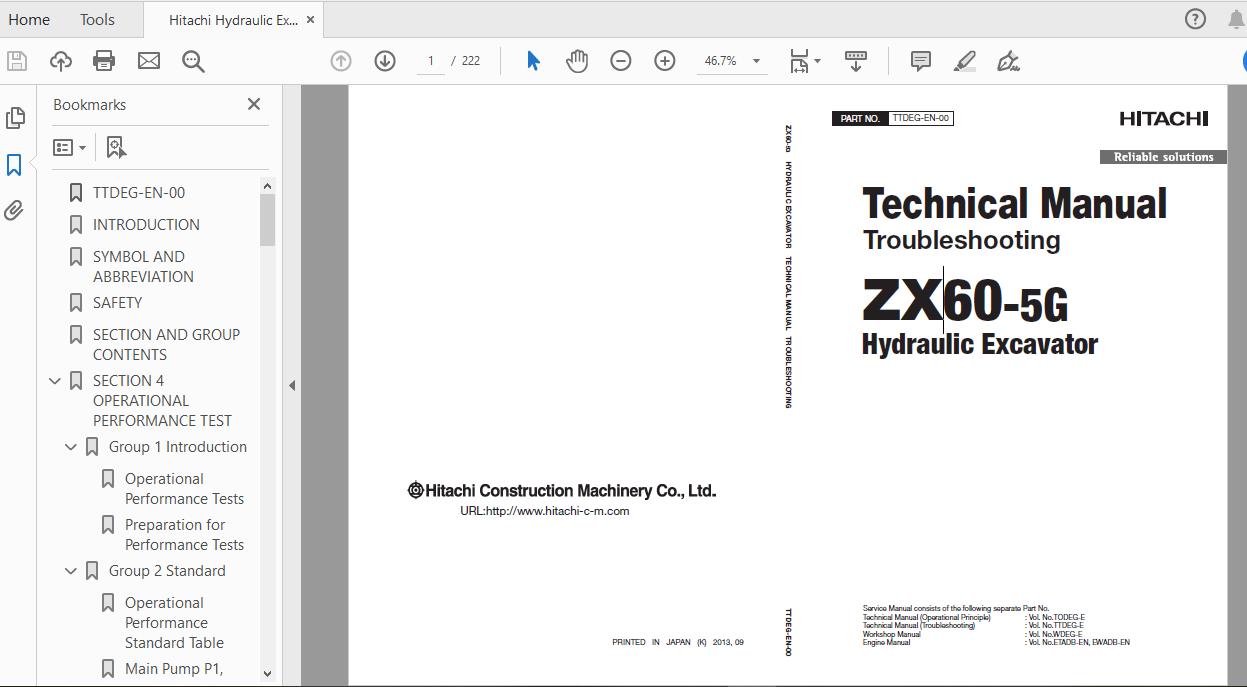Zoom in with plus icon
The height and width of the screenshot is (687, 1247).
point(665,61)
